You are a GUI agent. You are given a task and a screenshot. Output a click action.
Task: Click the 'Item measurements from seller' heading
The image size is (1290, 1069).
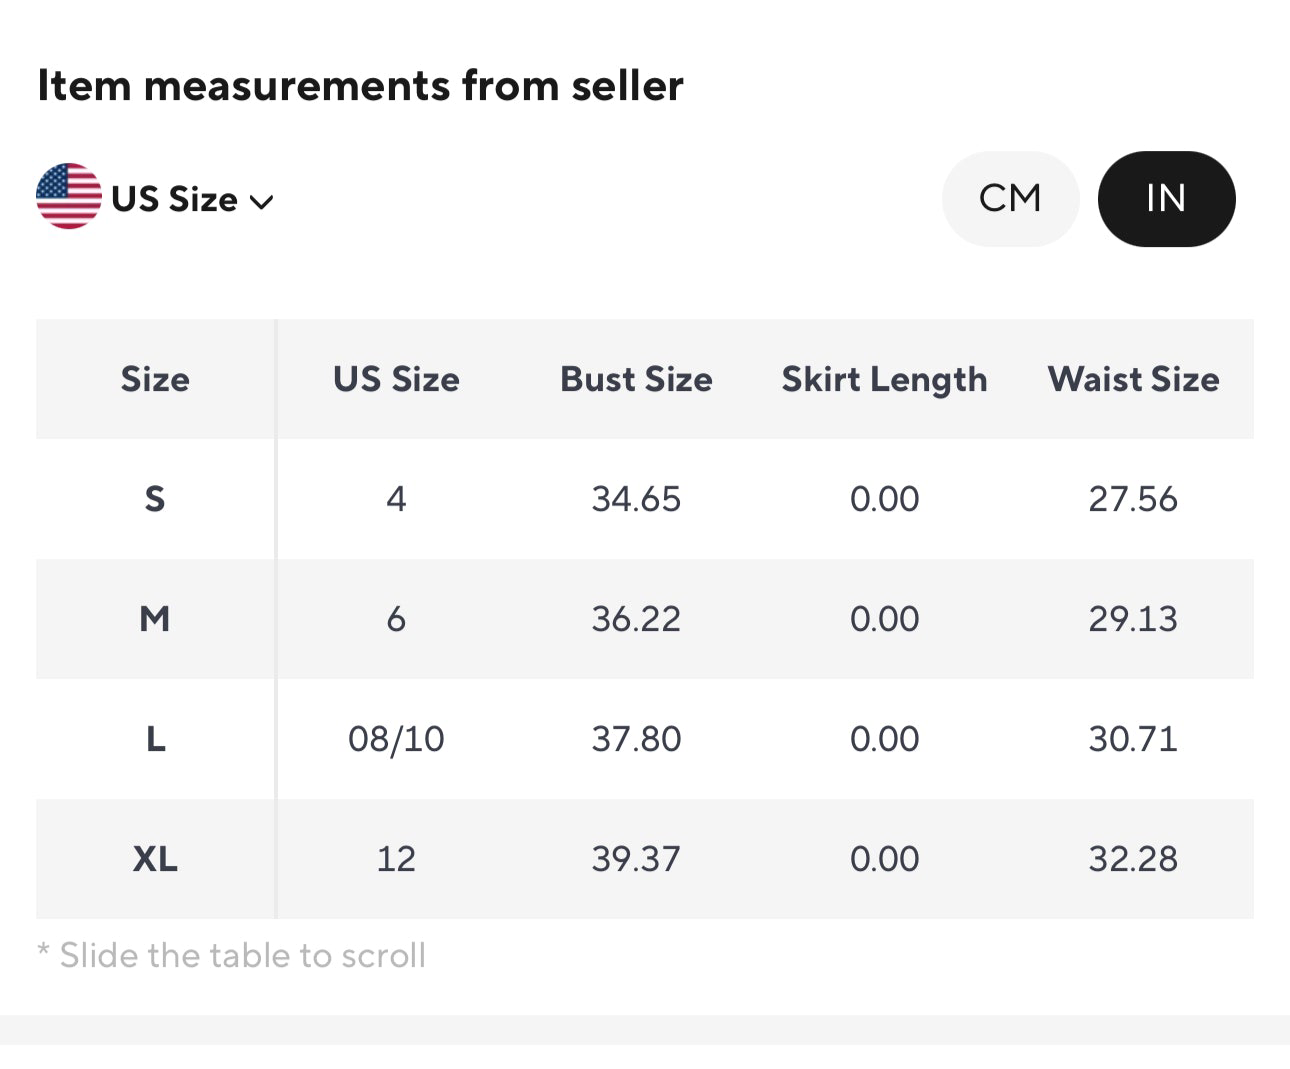point(360,86)
